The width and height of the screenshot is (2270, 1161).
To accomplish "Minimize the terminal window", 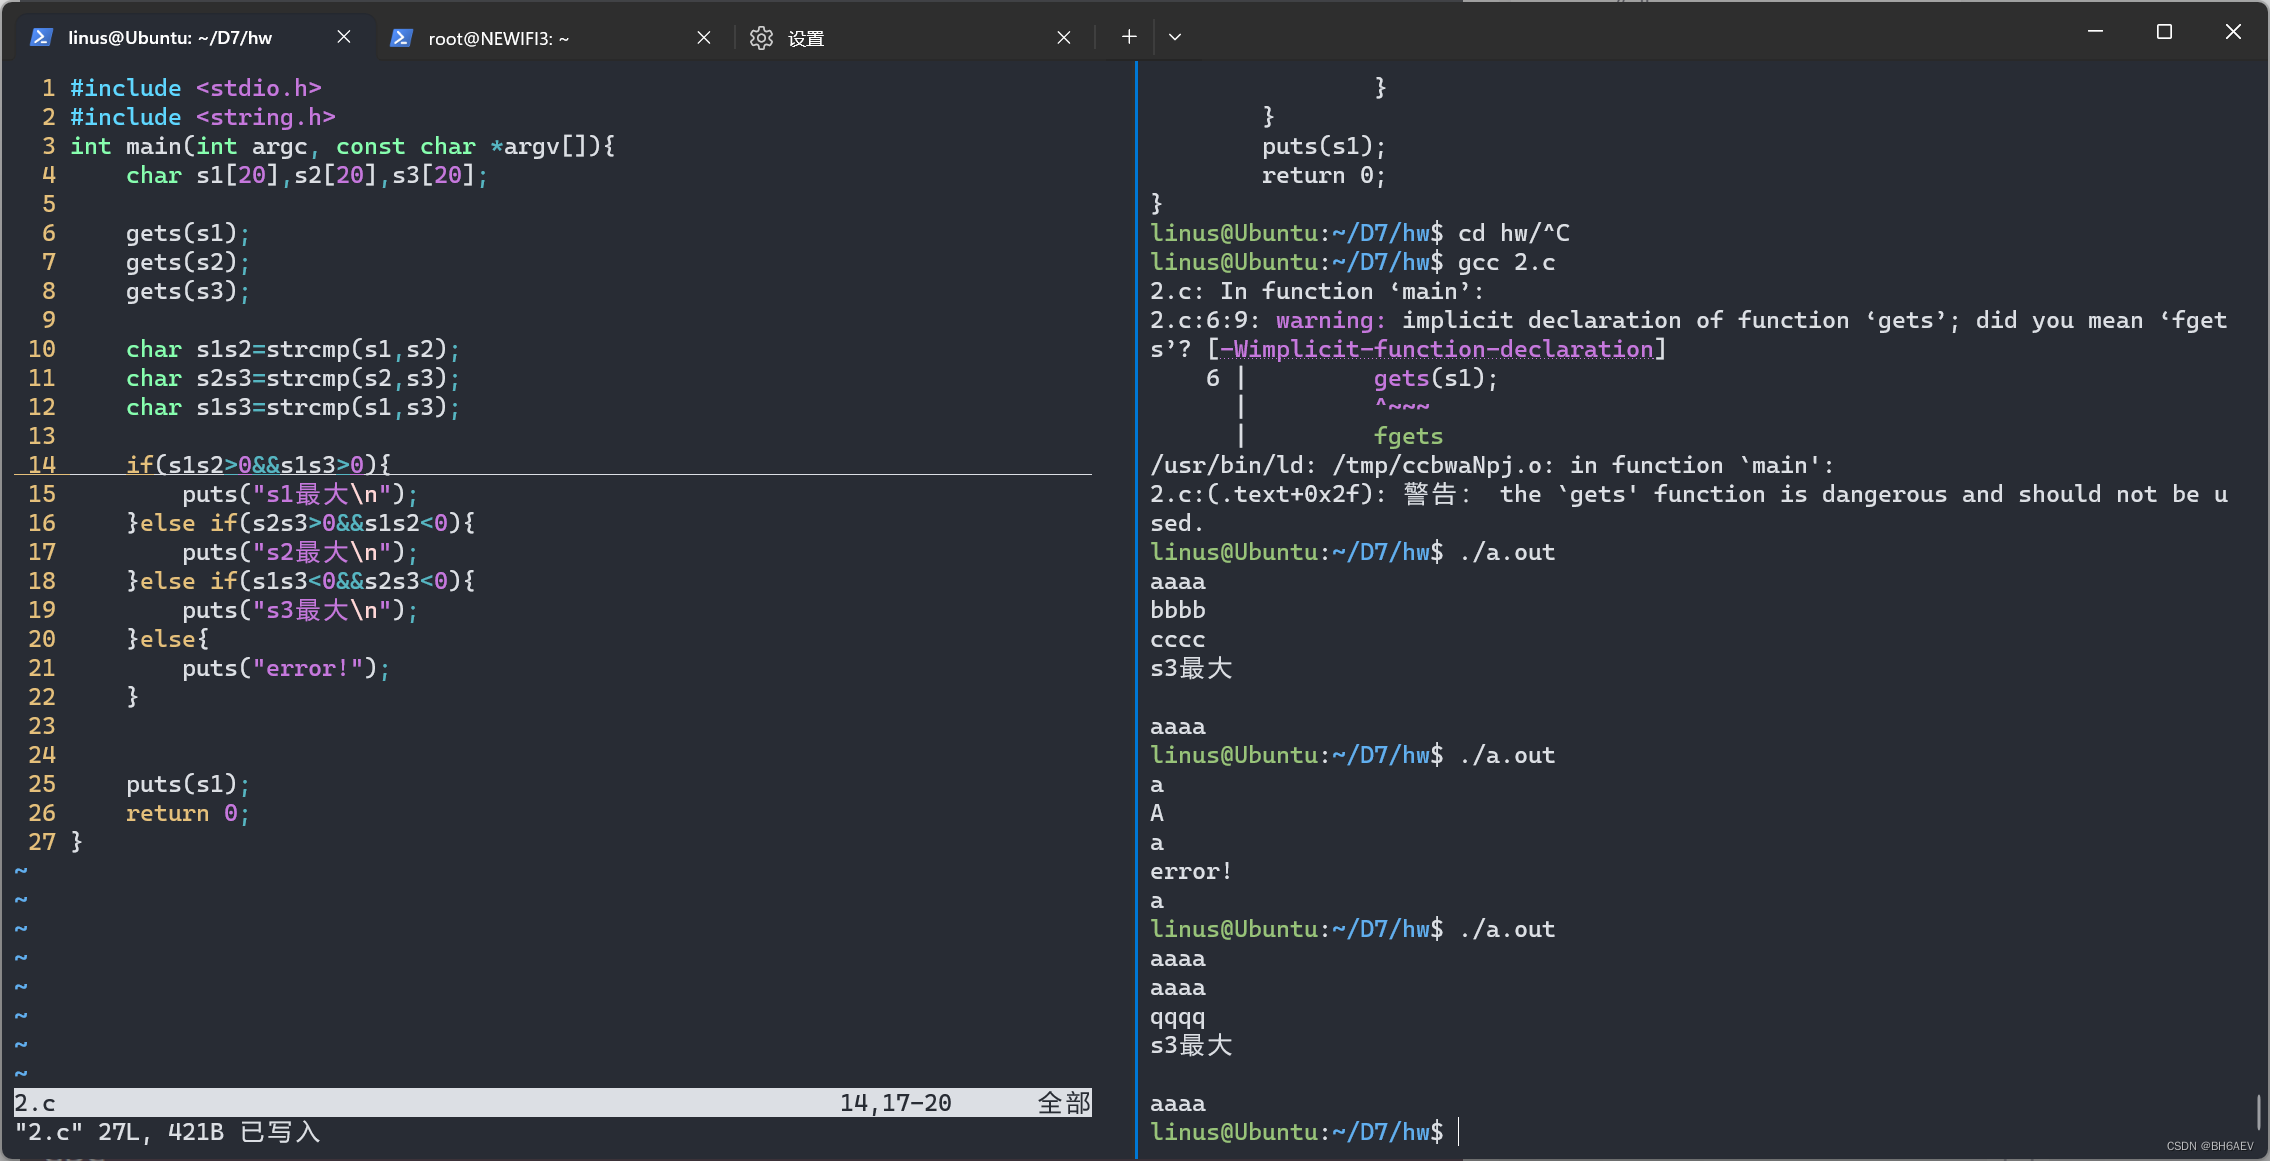I will (x=2096, y=32).
